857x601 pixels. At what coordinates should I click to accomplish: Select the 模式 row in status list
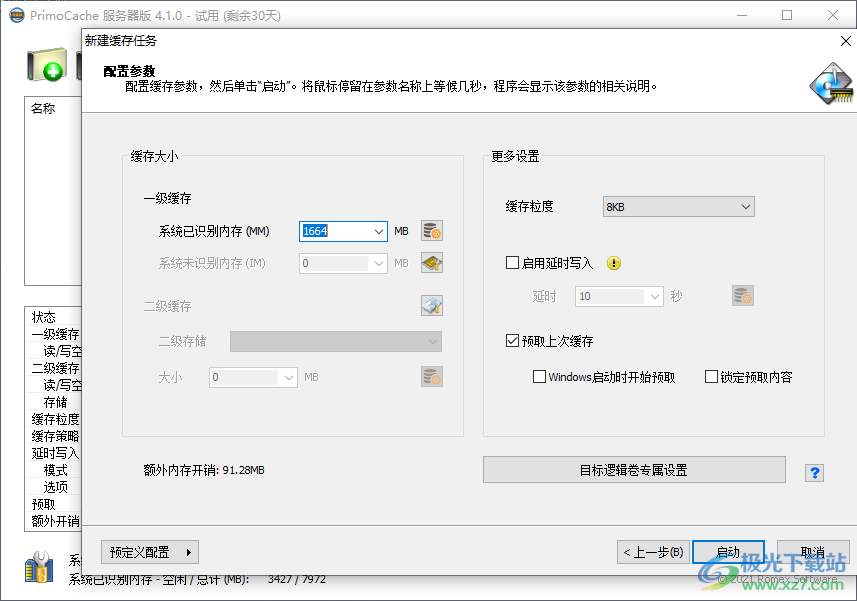click(53, 470)
